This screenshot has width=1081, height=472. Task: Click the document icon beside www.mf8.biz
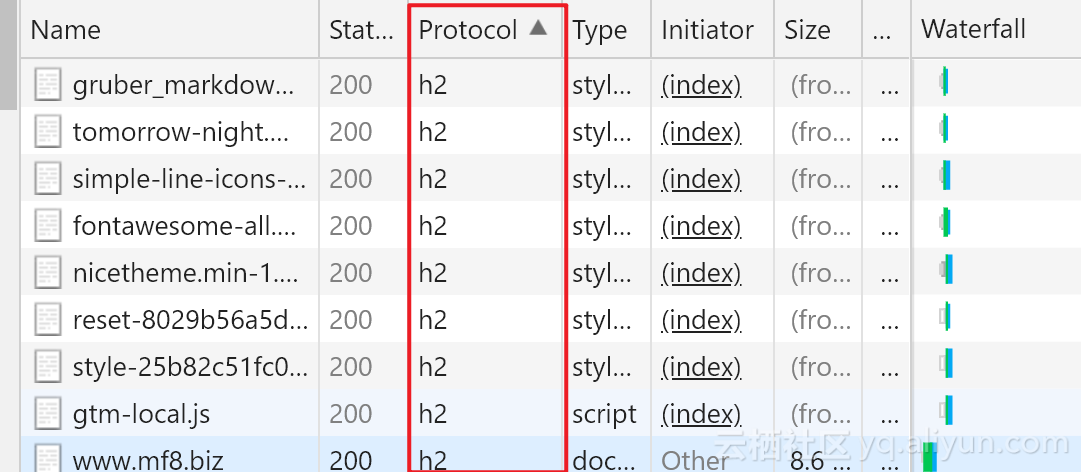click(x=48, y=459)
